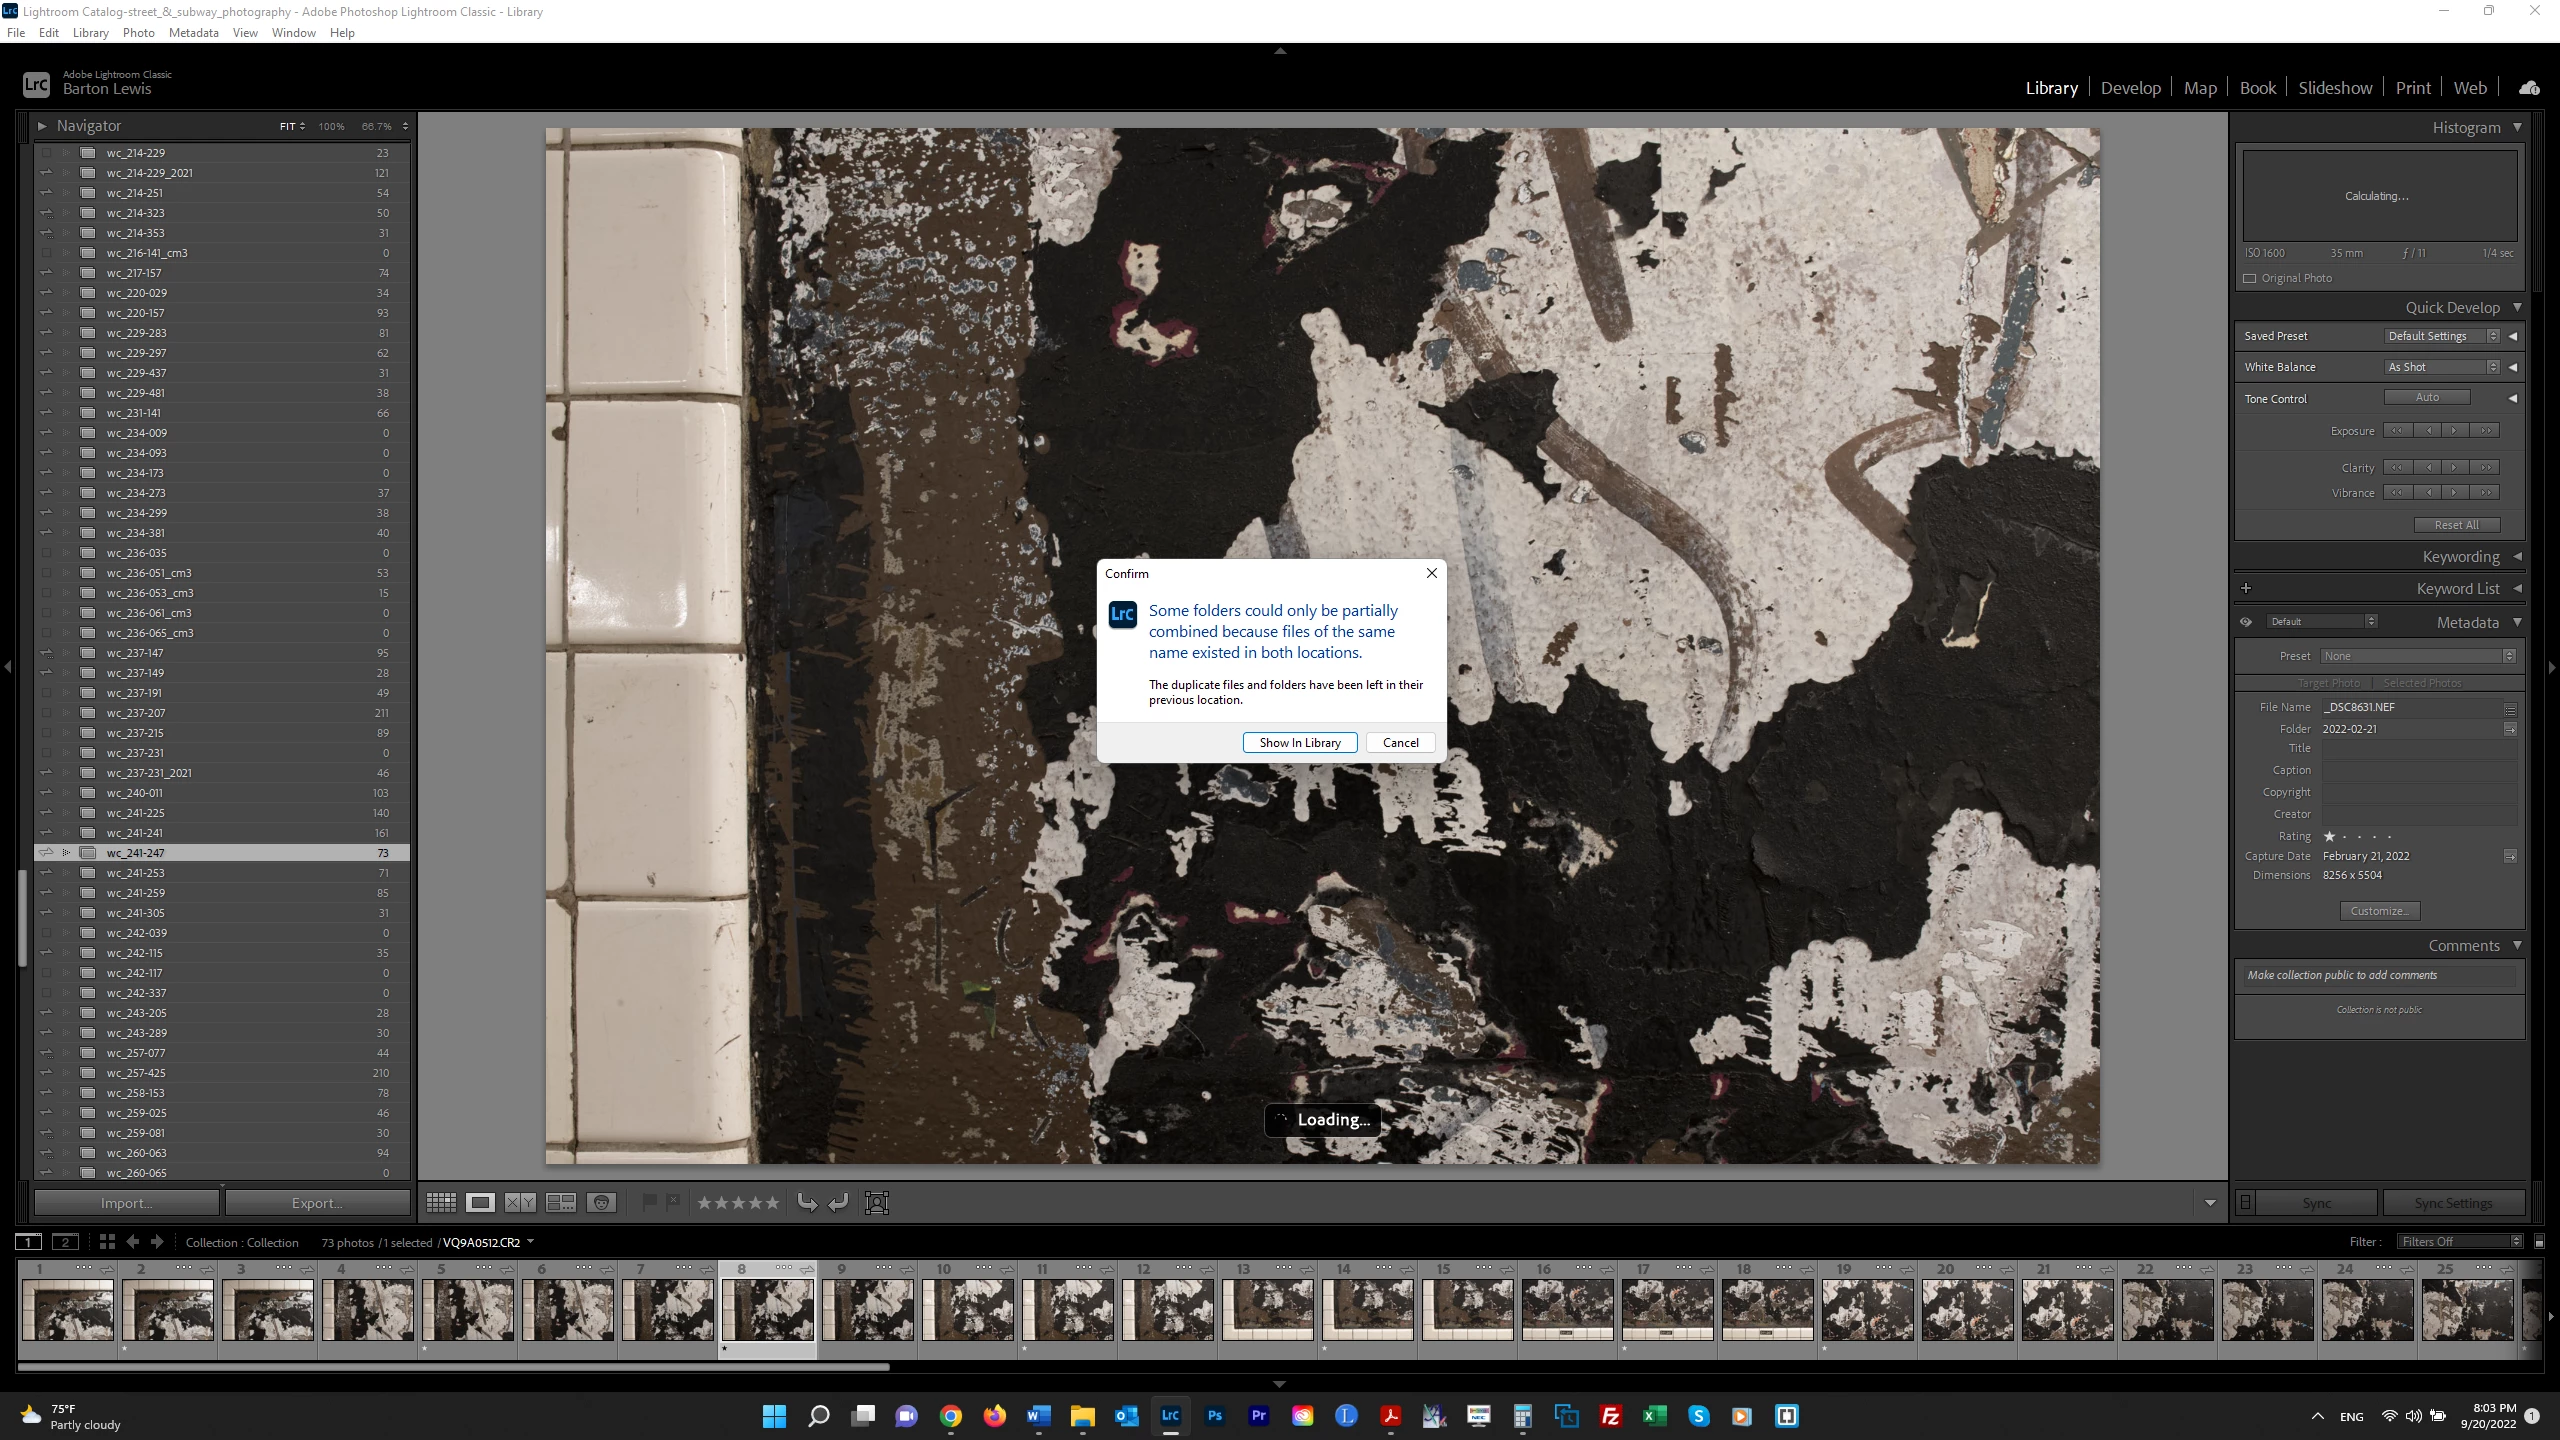Expand the Keywording panel

[x=2461, y=557]
